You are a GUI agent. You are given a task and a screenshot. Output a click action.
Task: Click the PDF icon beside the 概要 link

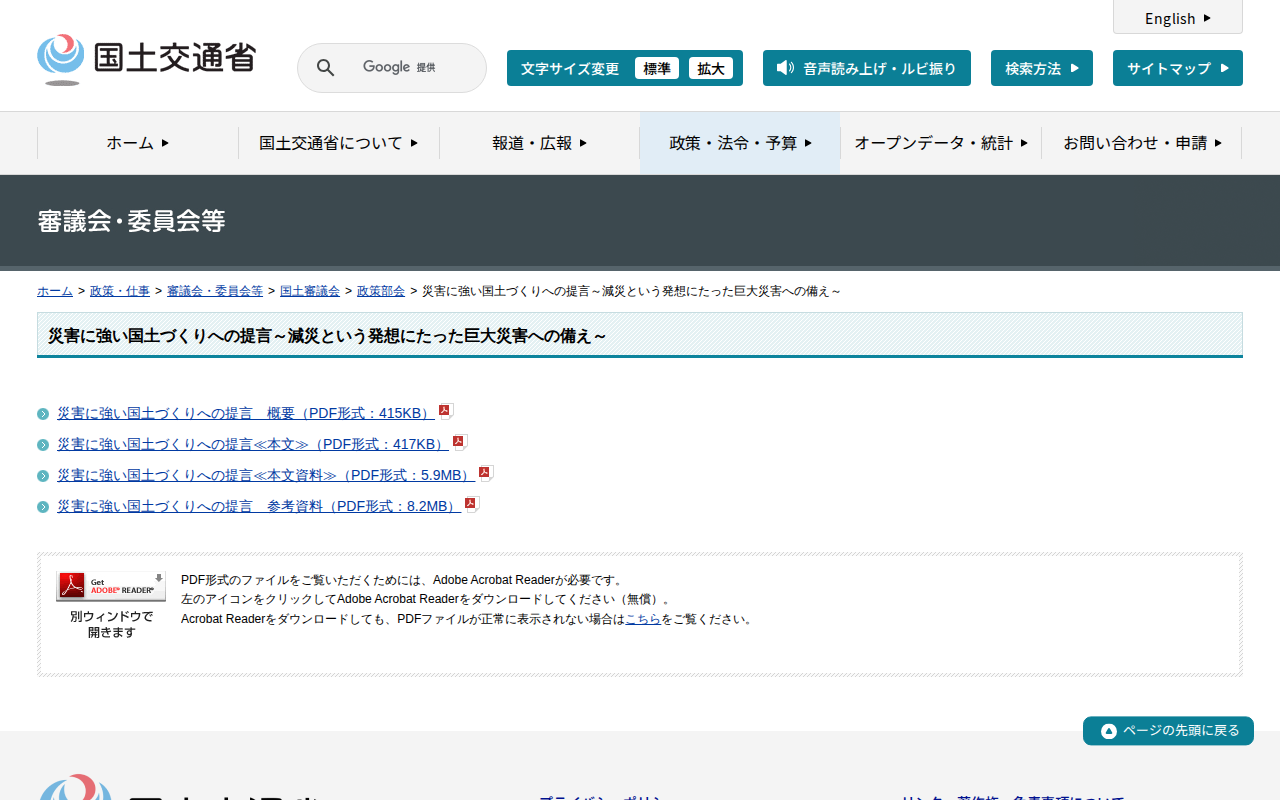[446, 411]
